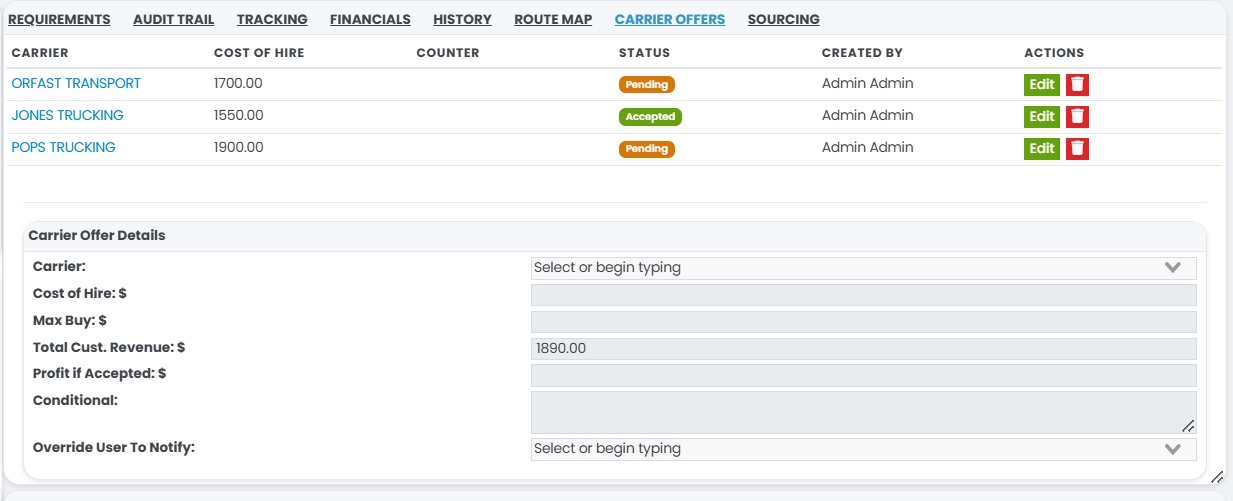Open the JONES TRUCKING carrier link
The image size is (1233, 501).
(67, 116)
